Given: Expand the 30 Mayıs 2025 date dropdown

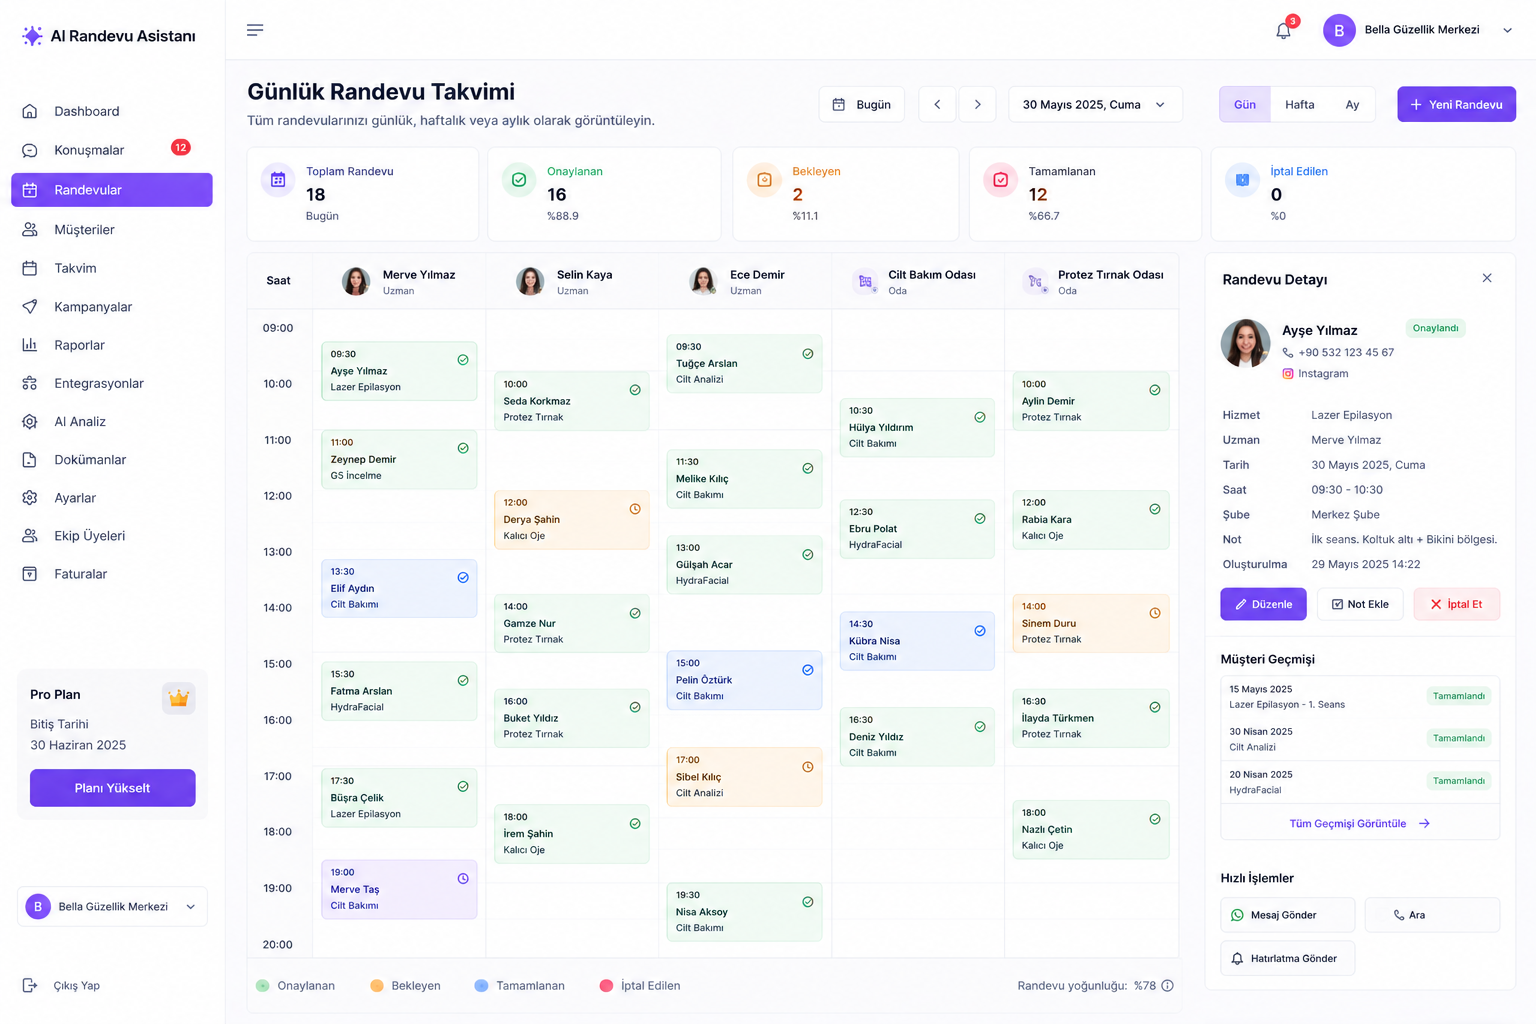Looking at the screenshot, I should (x=1095, y=104).
